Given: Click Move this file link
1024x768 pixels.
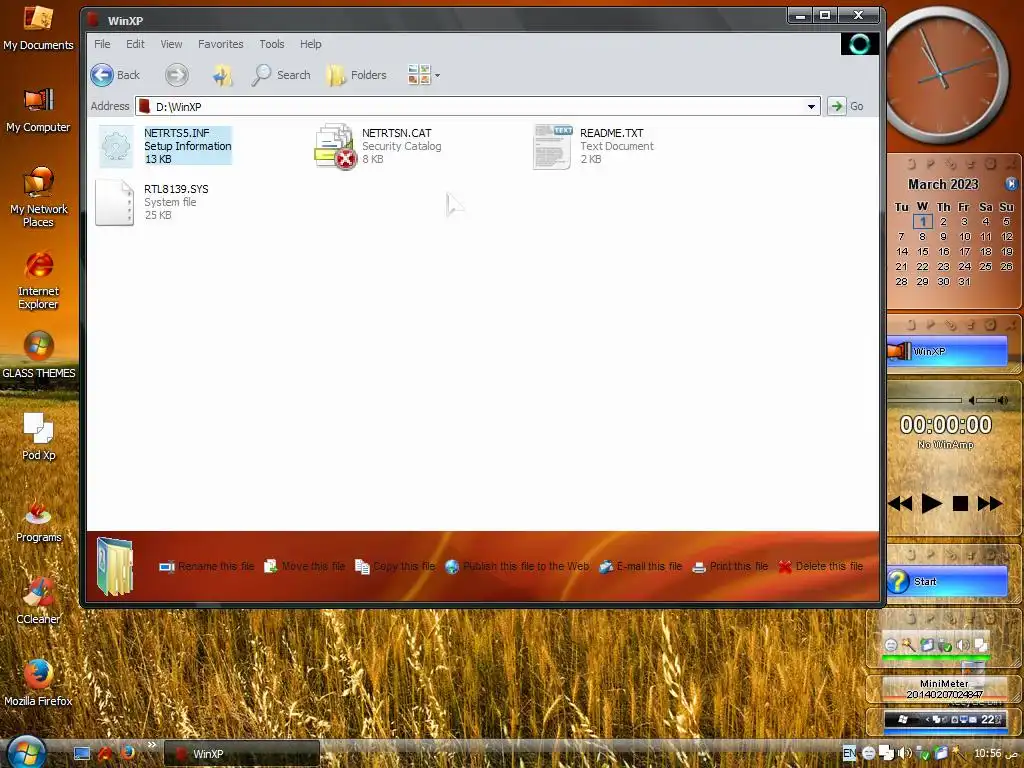Looking at the screenshot, I should coord(304,566).
